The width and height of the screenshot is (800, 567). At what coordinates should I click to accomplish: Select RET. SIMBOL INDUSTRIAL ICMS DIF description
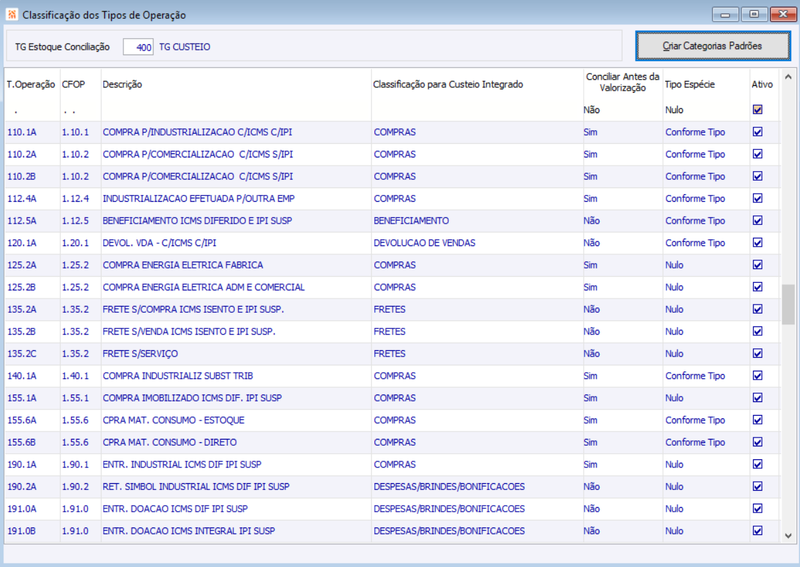point(196,487)
